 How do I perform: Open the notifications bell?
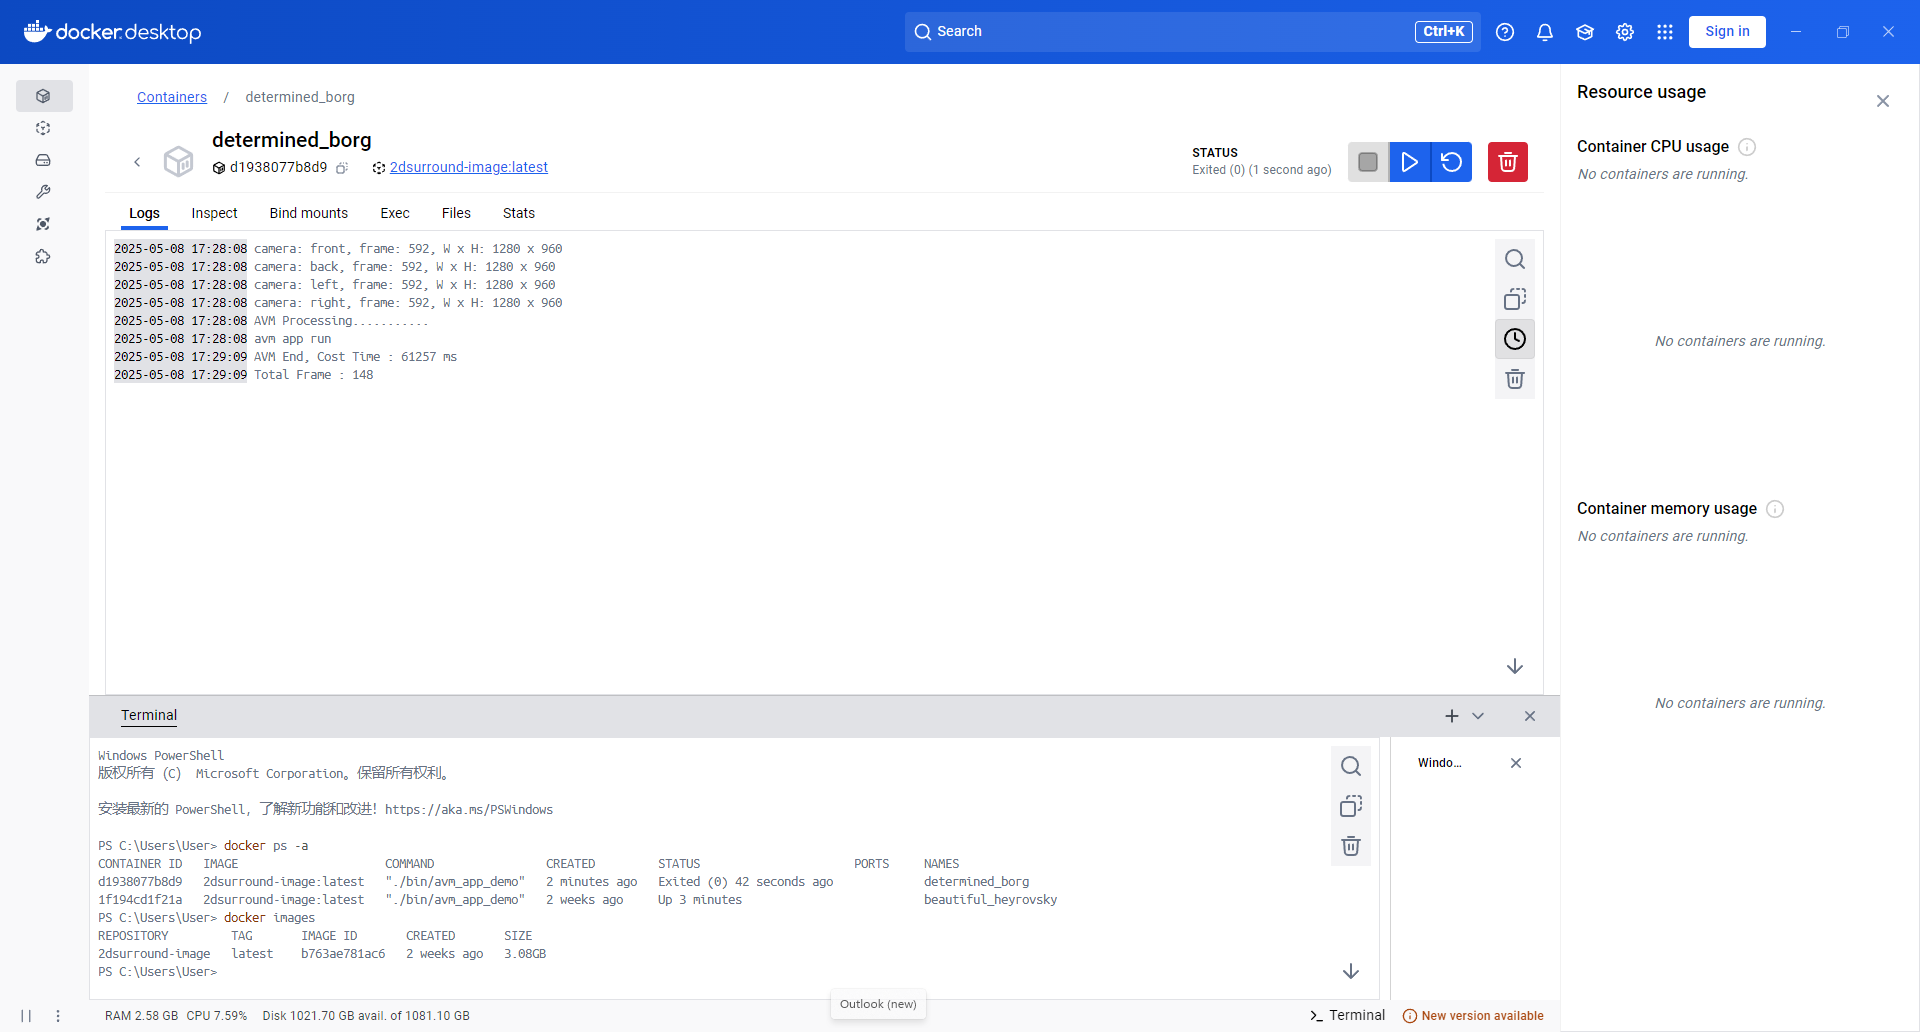click(1544, 31)
